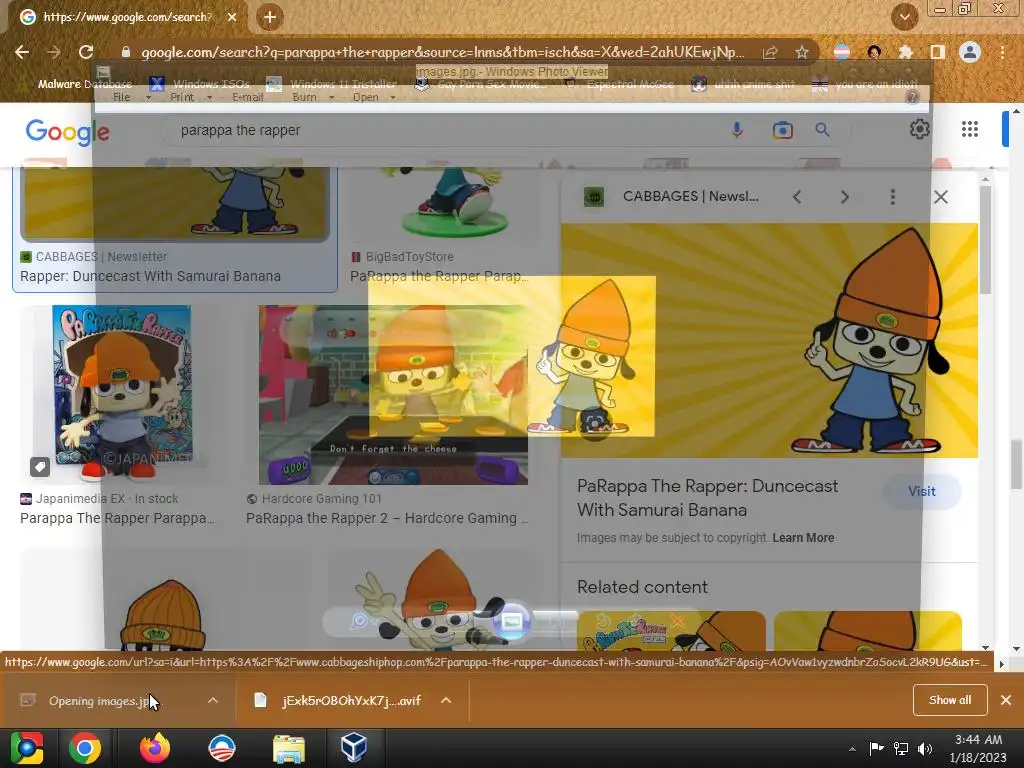Search by image with the camera icon
This screenshot has width=1024, height=768.
[x=782, y=130]
